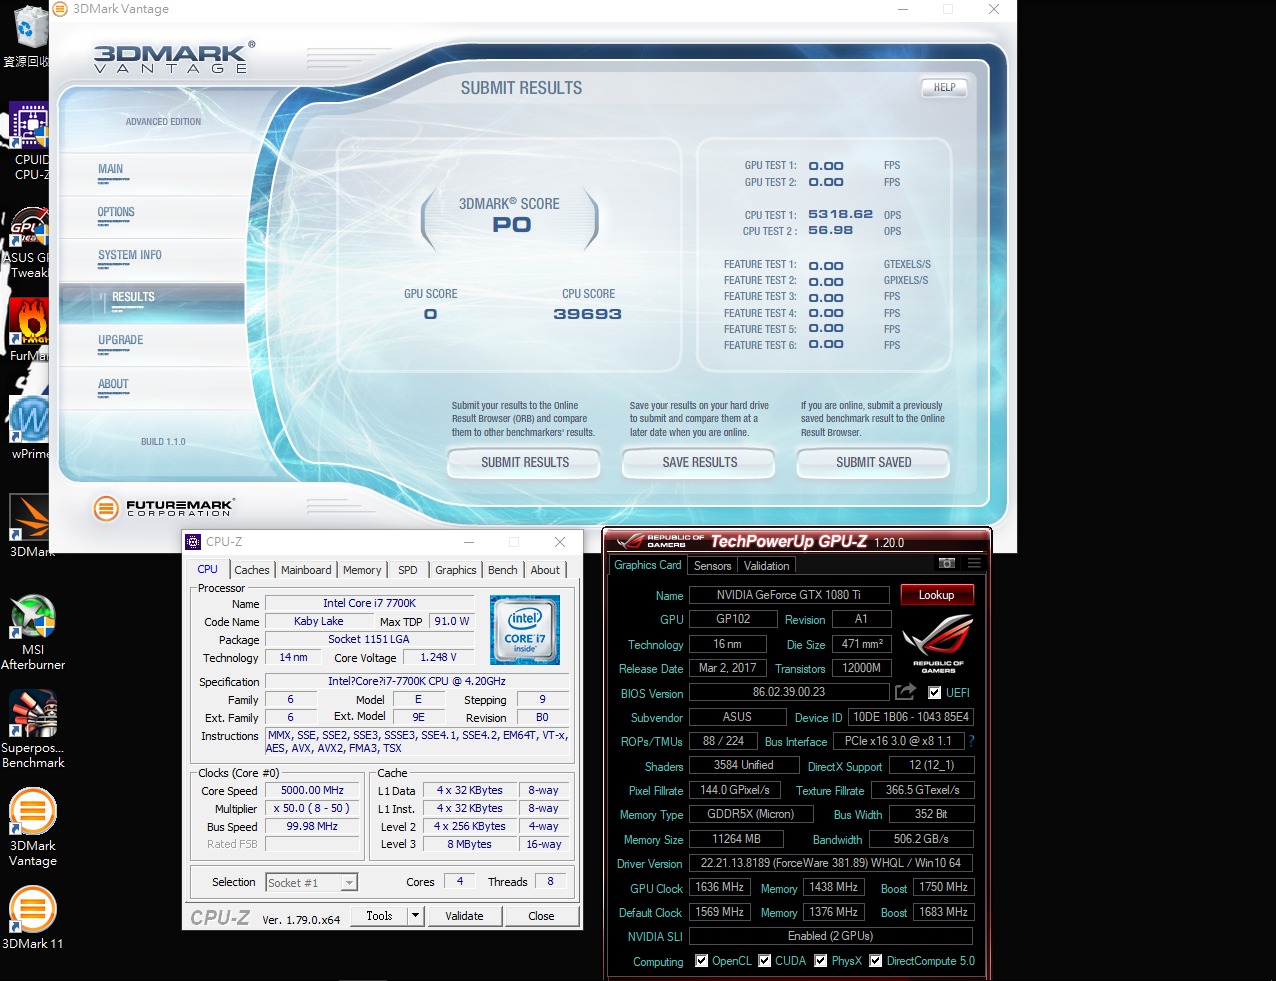Click the Intel Core i7 logo in CPU-Z
This screenshot has width=1276, height=981.
click(525, 630)
